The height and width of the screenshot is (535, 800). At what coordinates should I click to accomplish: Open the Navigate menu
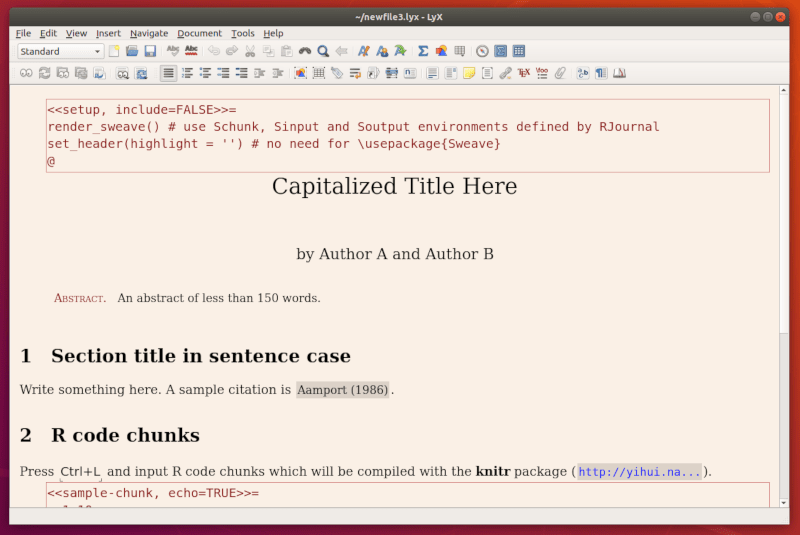click(149, 33)
